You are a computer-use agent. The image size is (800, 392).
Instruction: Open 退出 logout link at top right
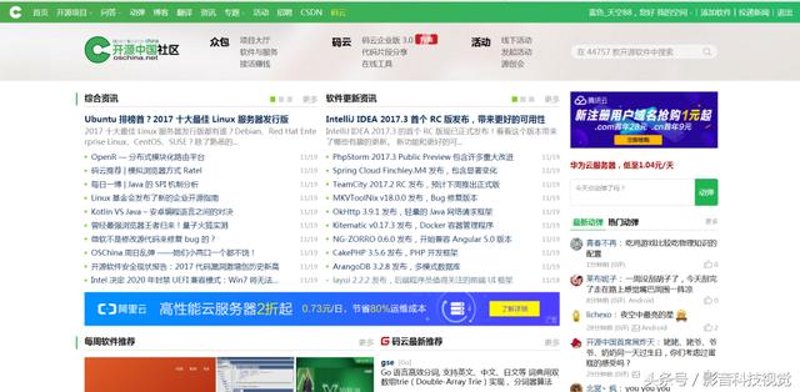click(784, 12)
